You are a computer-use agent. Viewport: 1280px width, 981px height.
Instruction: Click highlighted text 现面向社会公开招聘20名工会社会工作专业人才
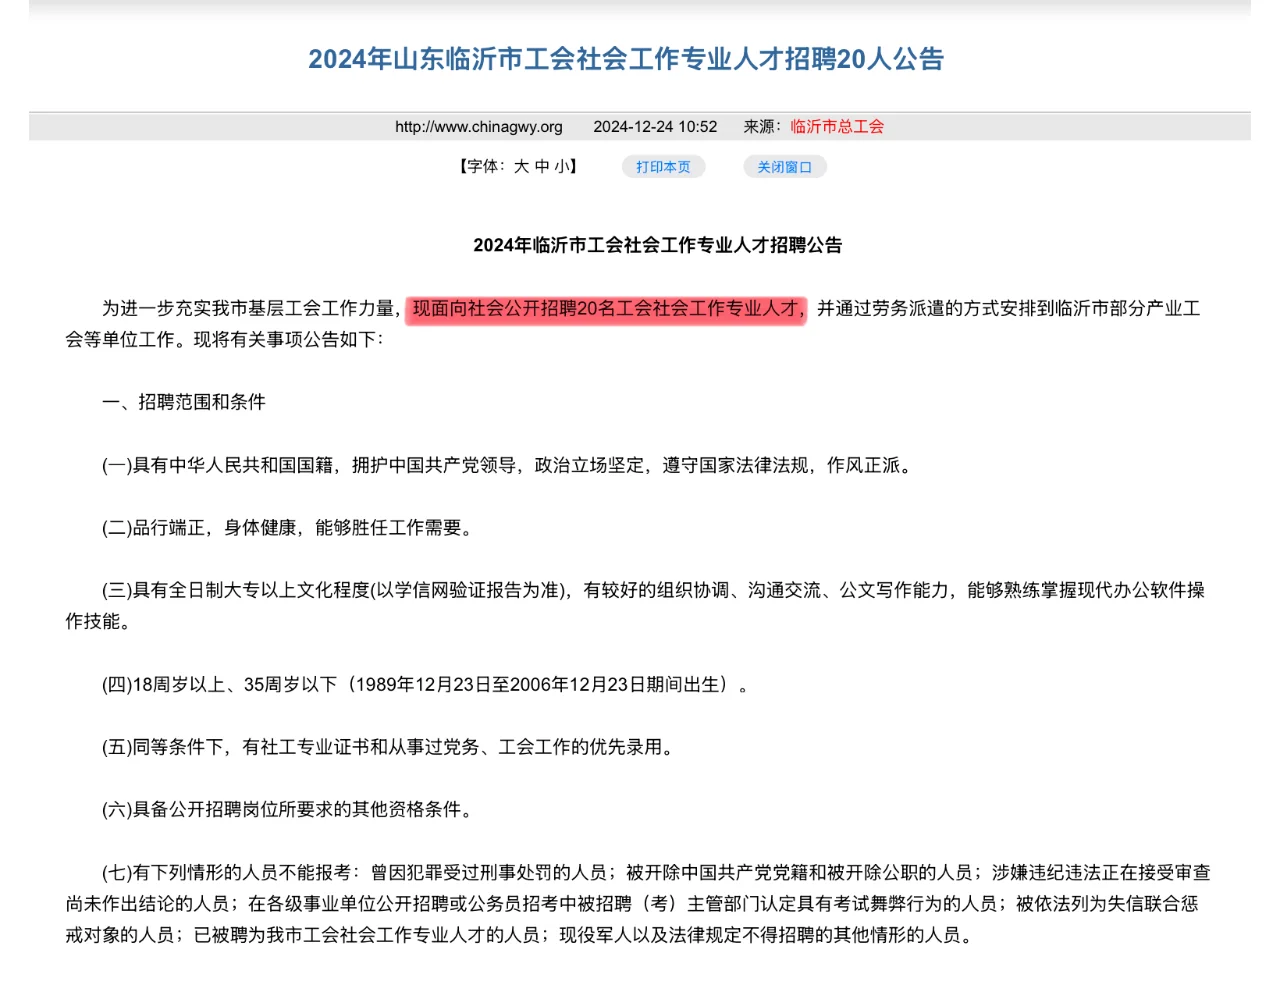606,309
